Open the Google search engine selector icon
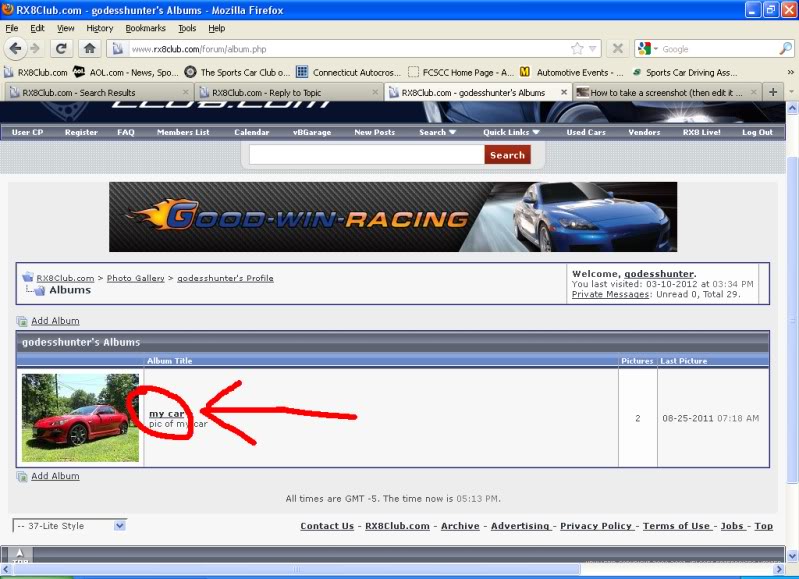 pyautogui.click(x=647, y=49)
